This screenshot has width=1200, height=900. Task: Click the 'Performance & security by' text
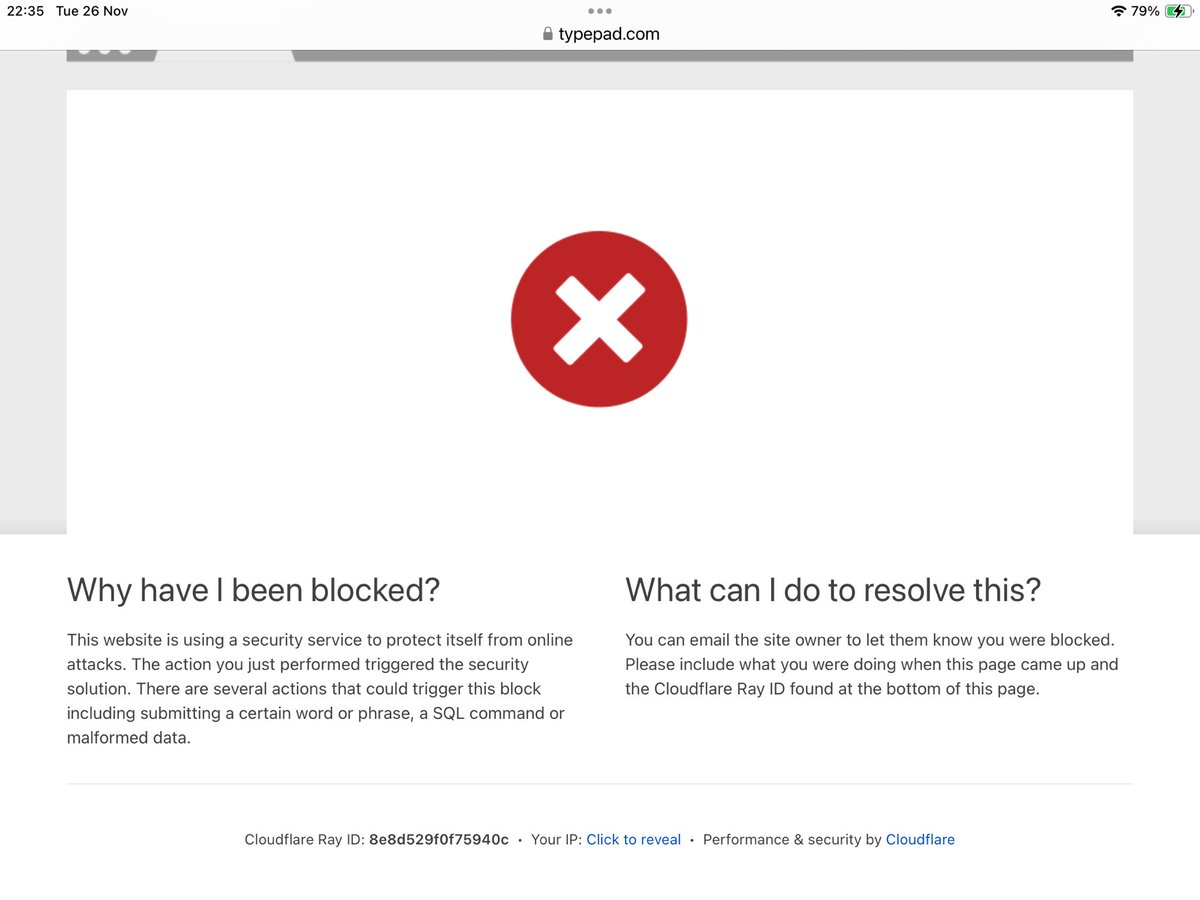(792, 840)
